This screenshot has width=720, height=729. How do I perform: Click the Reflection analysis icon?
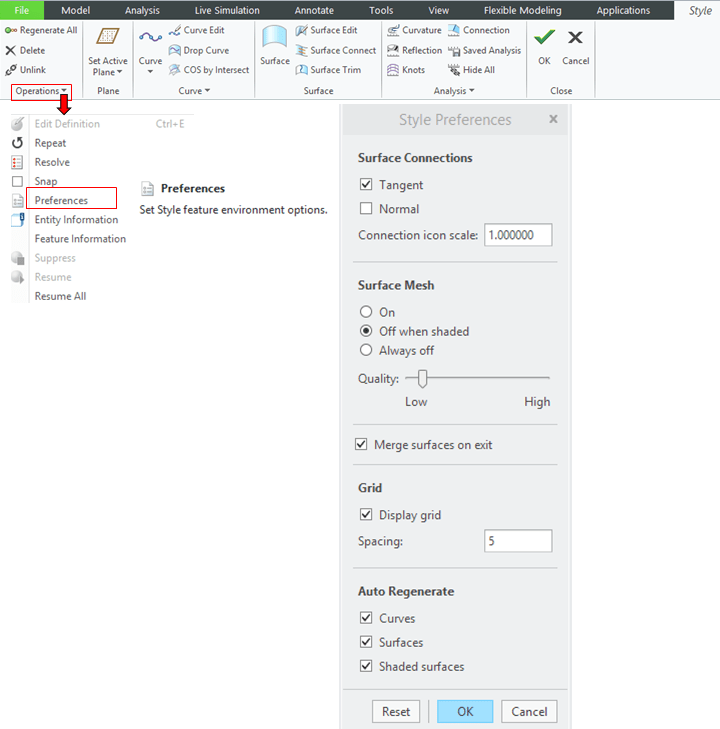[x=393, y=50]
